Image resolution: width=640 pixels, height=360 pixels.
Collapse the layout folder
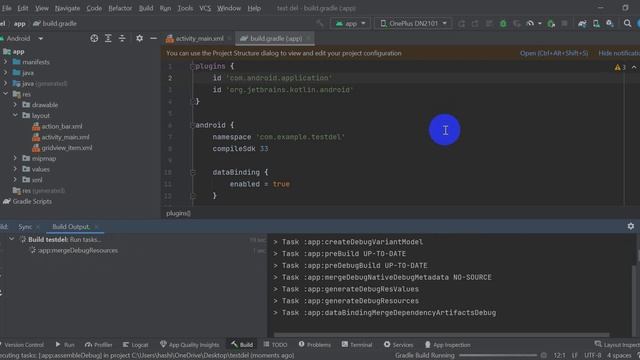pyautogui.click(x=15, y=116)
